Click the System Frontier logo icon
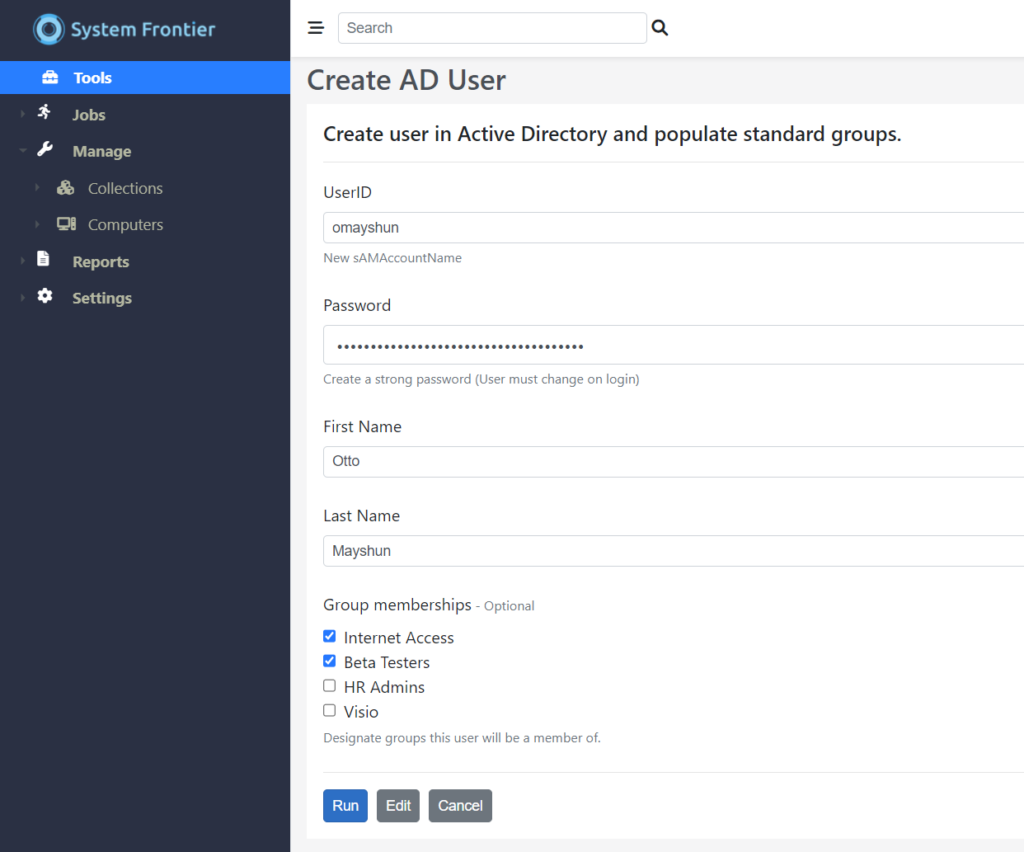This screenshot has height=852, width=1024. pyautogui.click(x=48, y=29)
